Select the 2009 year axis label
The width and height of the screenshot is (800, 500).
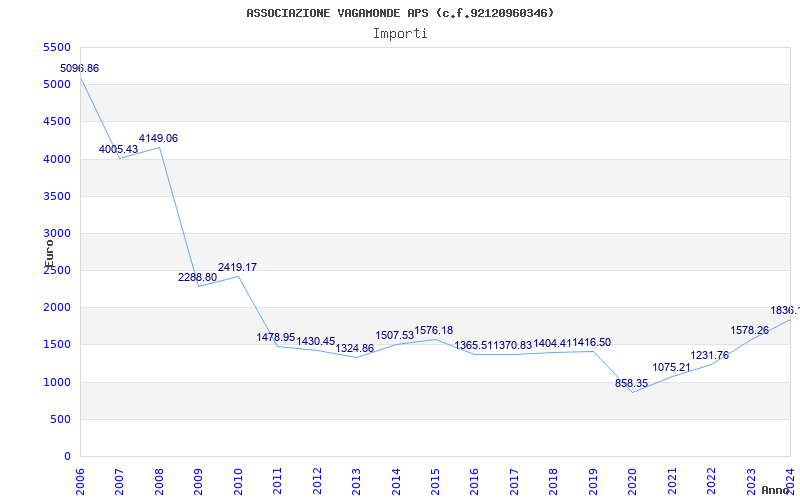click(198, 481)
